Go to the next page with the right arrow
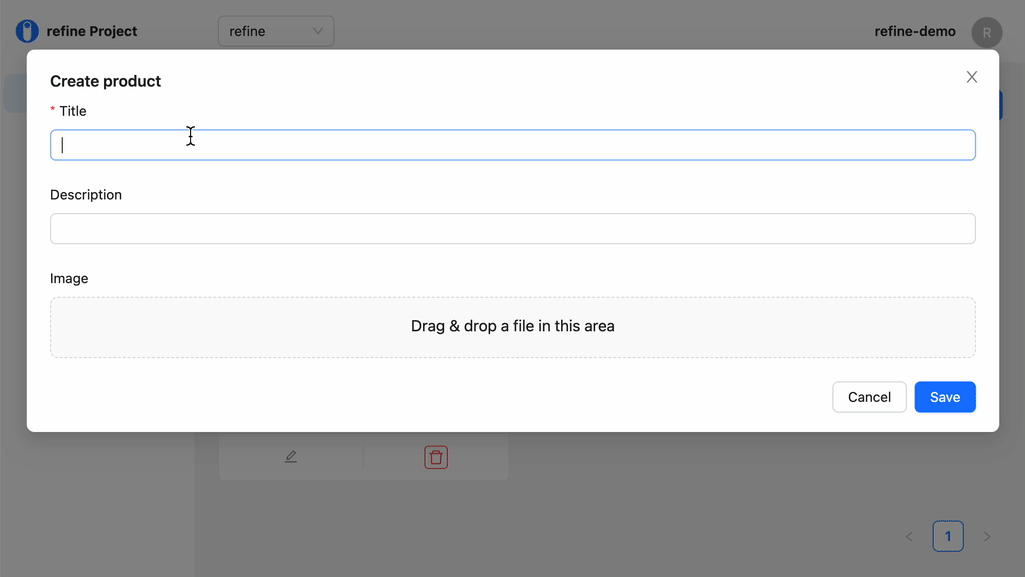Screen dimensions: 1025x577 pyautogui.click(x=986, y=536)
